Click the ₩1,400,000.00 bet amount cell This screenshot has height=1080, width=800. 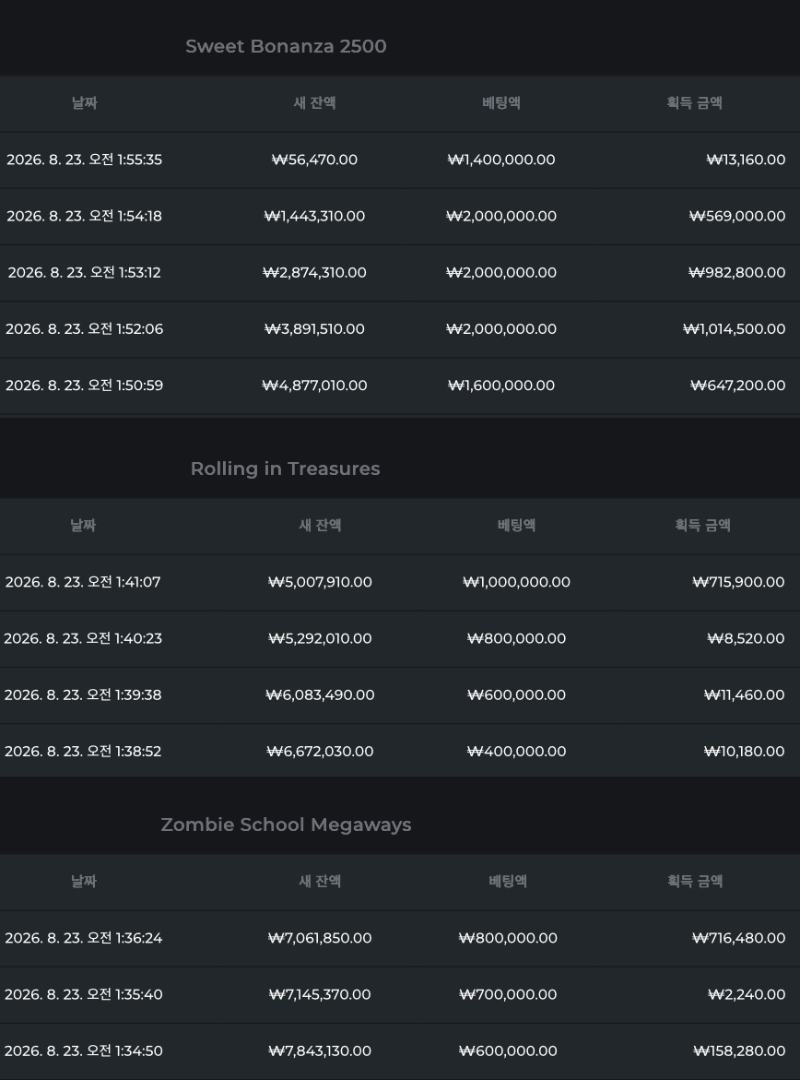coord(501,160)
